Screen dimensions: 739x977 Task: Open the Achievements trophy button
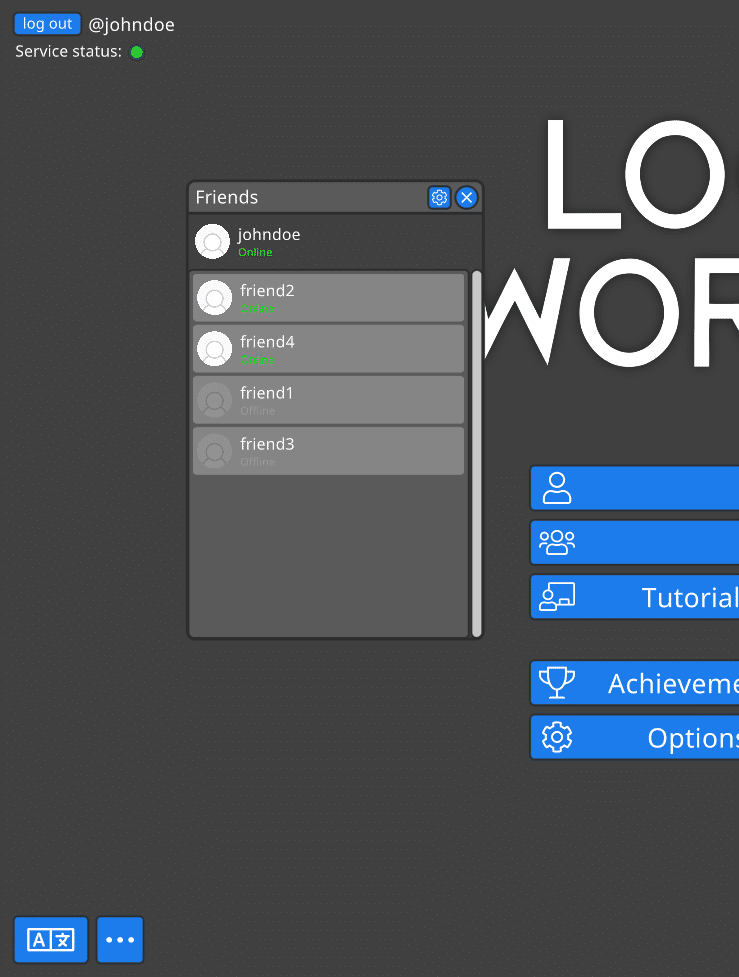tap(634, 683)
